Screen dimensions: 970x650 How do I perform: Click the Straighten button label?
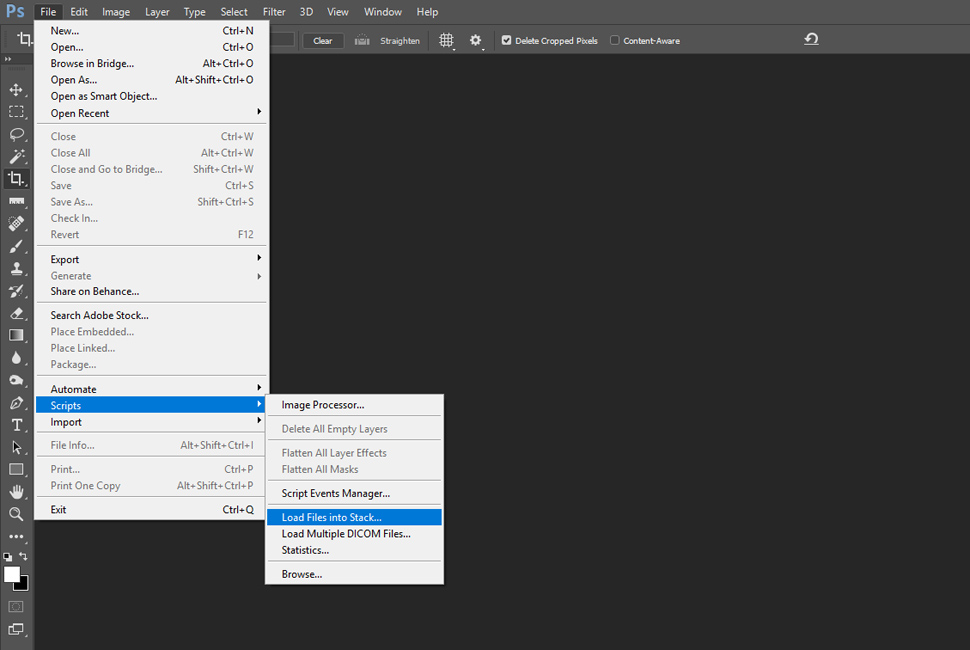coord(400,41)
